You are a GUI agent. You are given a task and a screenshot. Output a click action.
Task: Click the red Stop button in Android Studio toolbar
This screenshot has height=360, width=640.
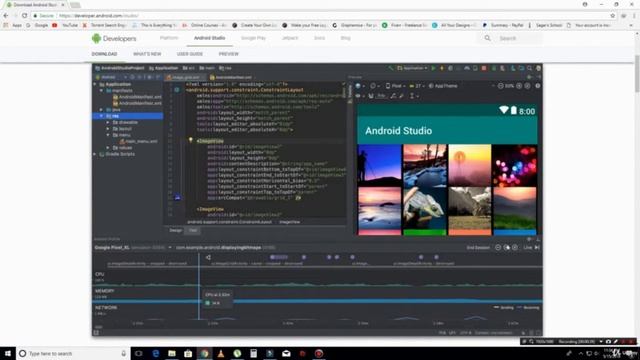484,68
